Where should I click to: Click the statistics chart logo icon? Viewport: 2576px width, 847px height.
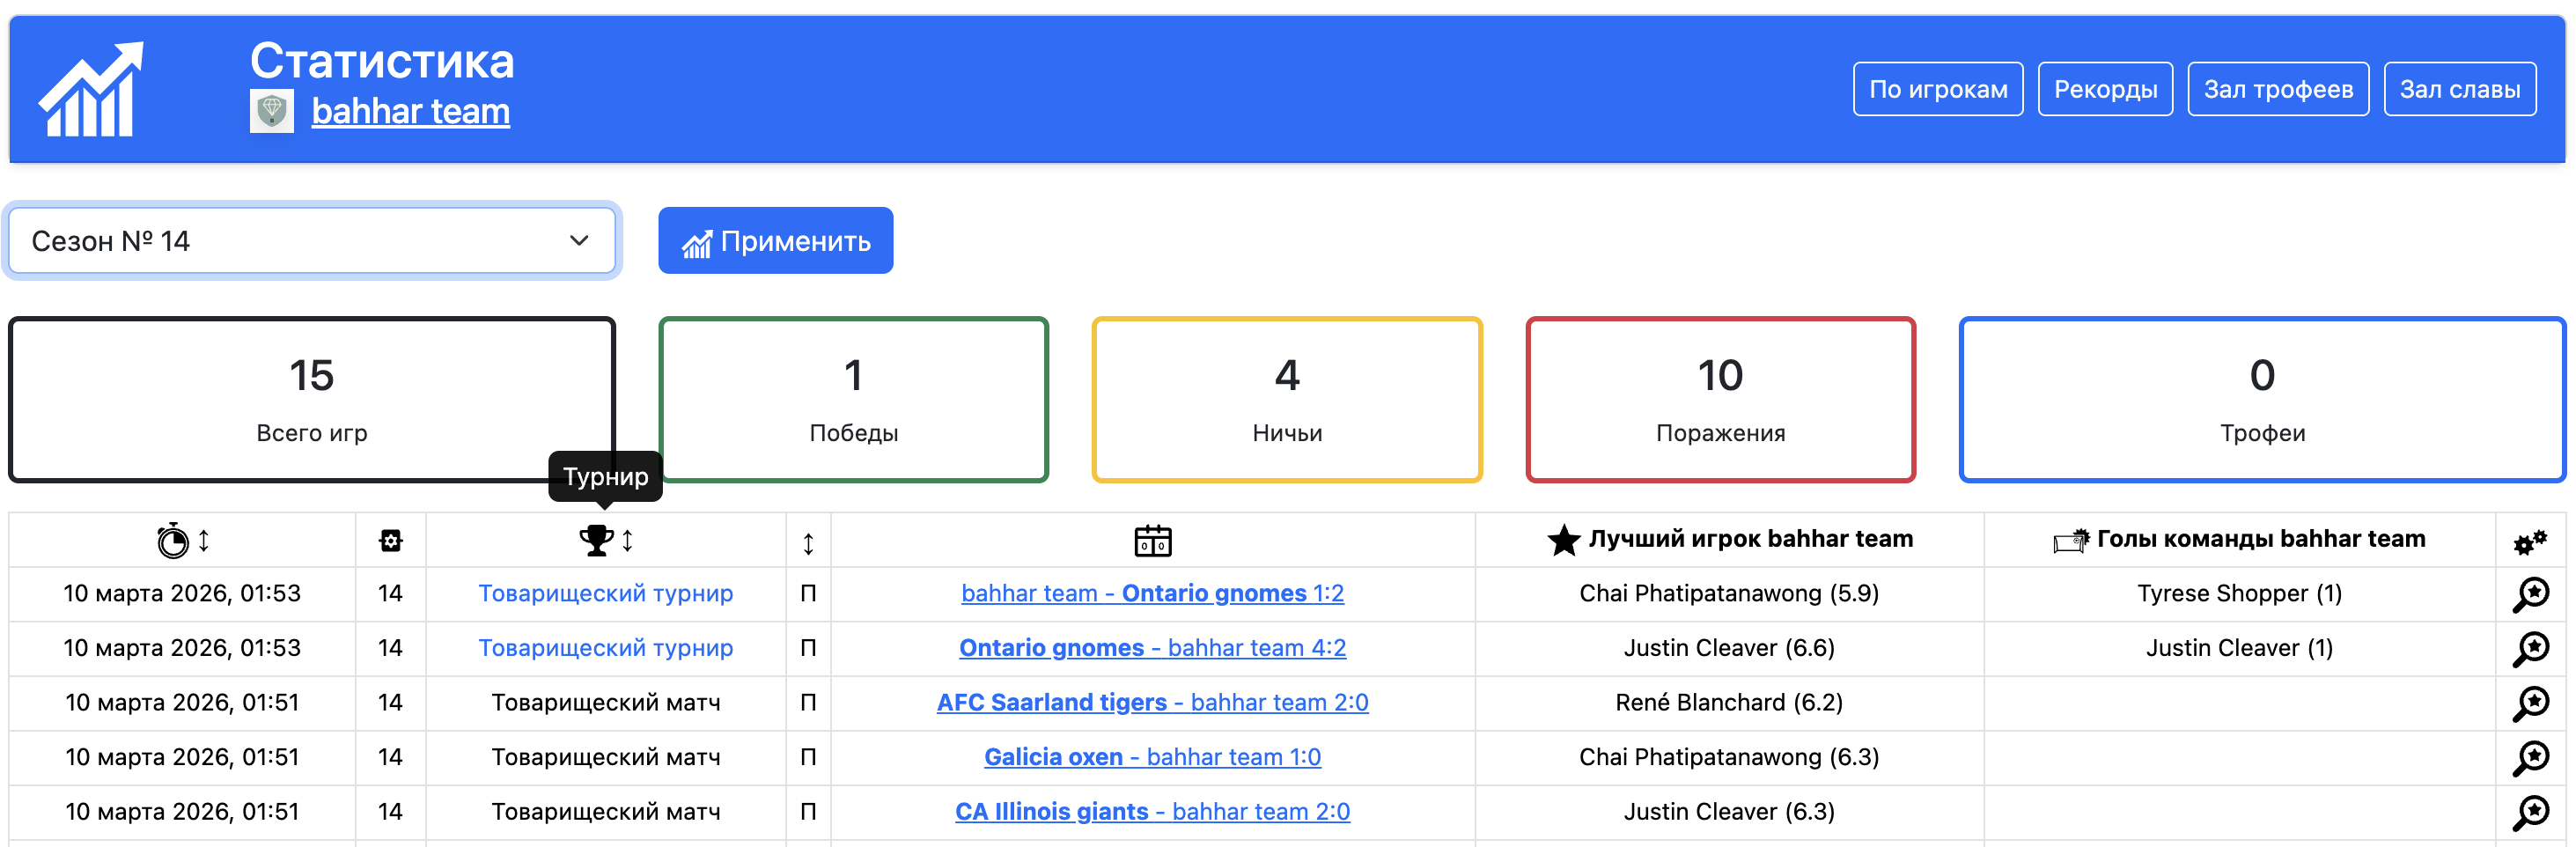click(91, 89)
